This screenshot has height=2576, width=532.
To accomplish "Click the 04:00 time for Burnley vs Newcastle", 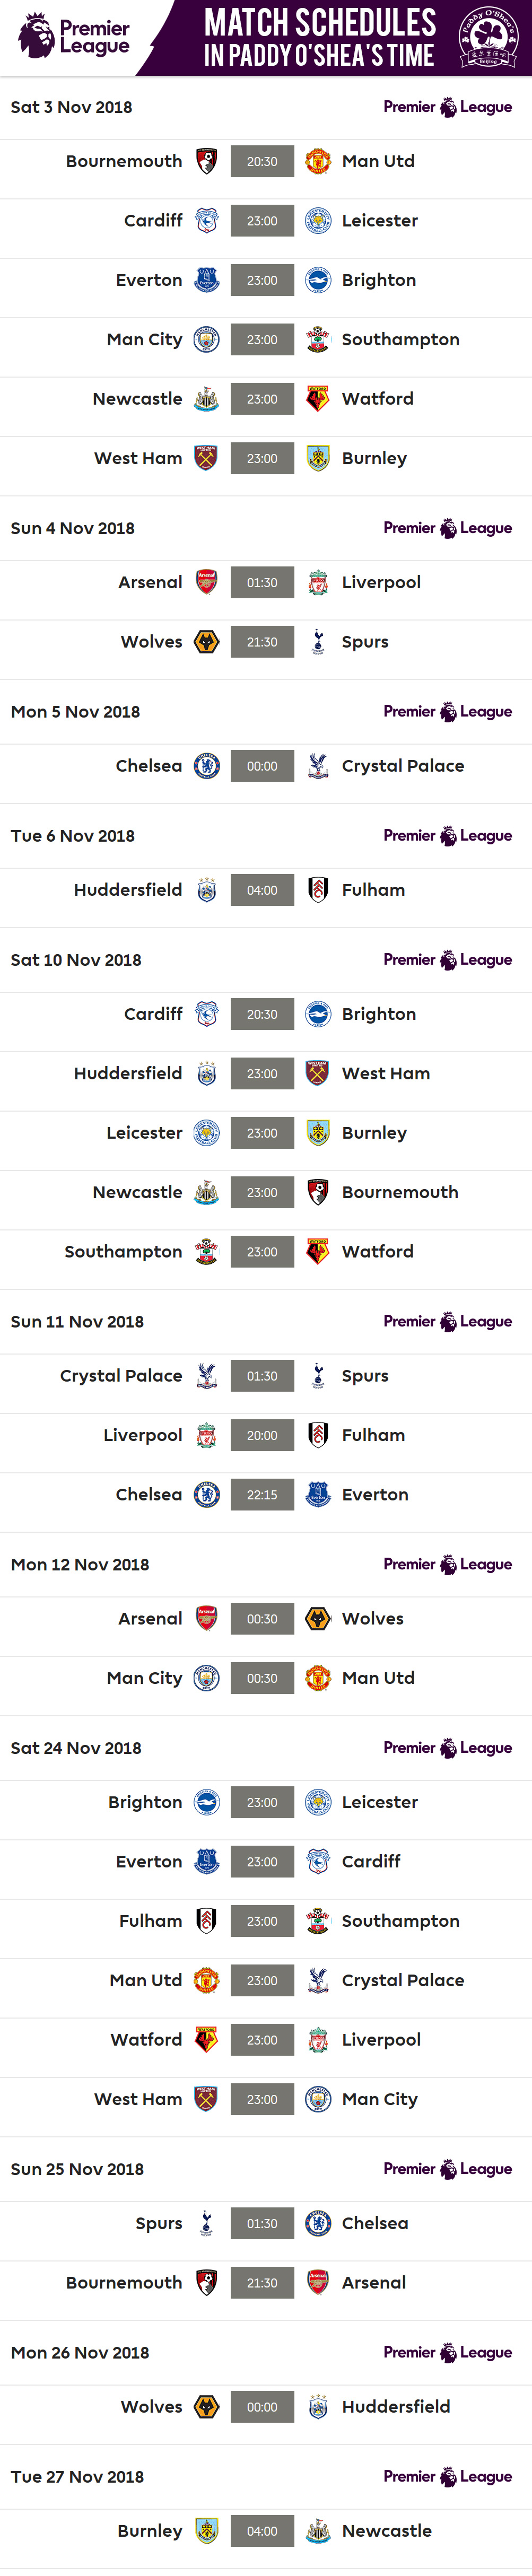I will [x=262, y=2531].
